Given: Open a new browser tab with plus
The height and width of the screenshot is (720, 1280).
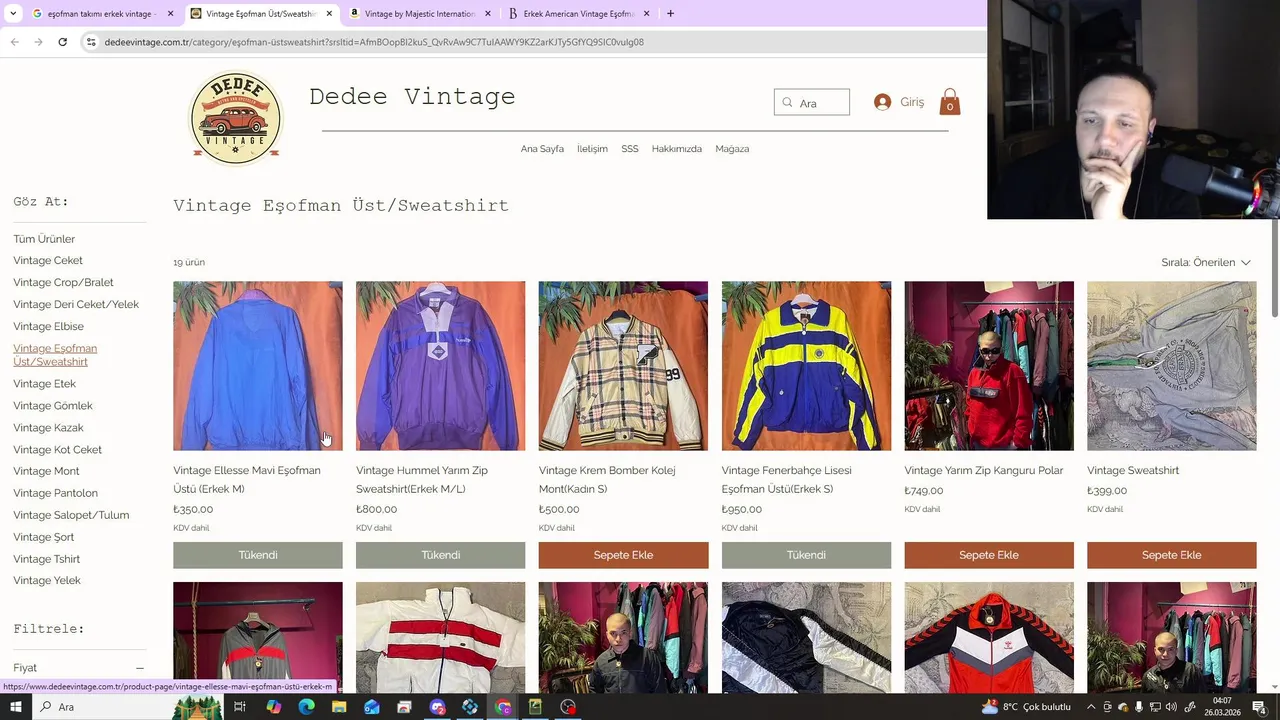Looking at the screenshot, I should coord(670,14).
